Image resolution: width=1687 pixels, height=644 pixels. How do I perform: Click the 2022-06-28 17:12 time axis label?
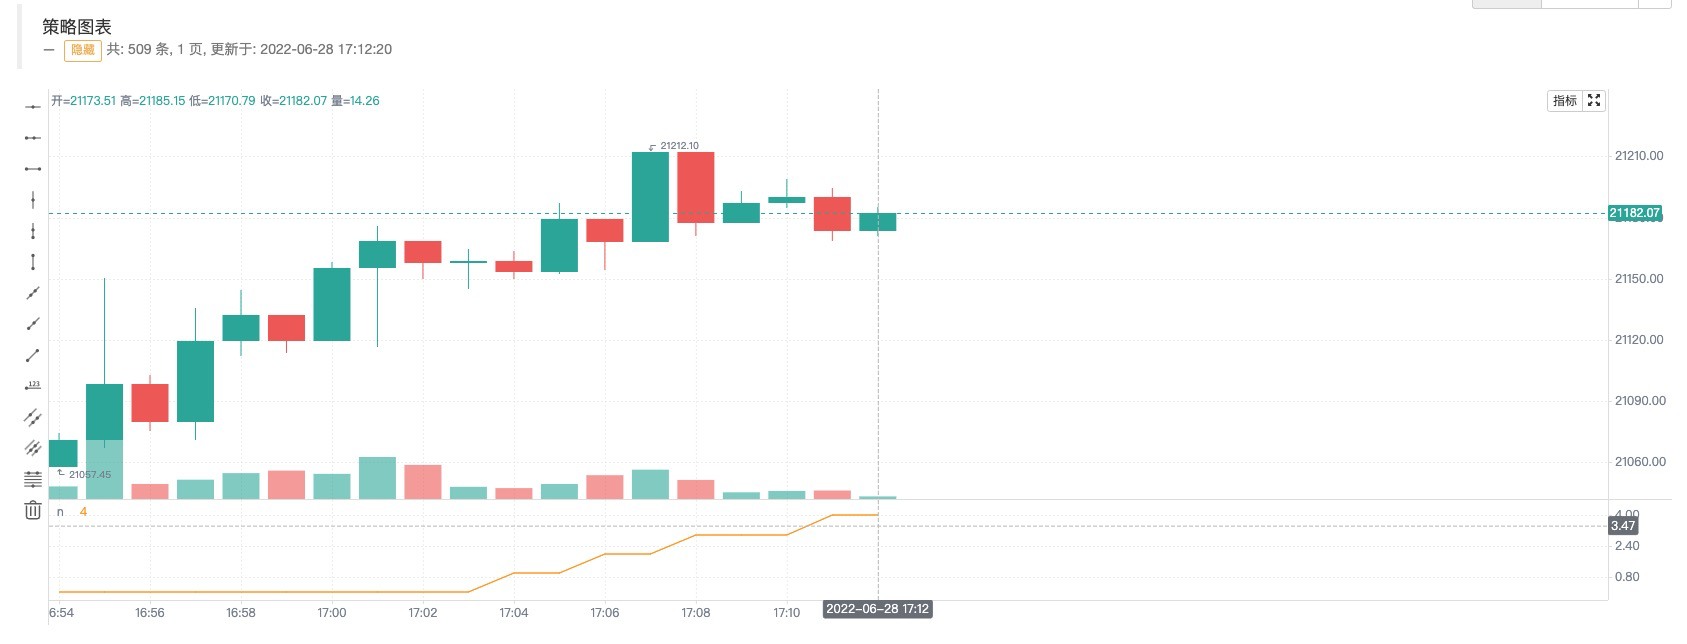click(x=877, y=610)
